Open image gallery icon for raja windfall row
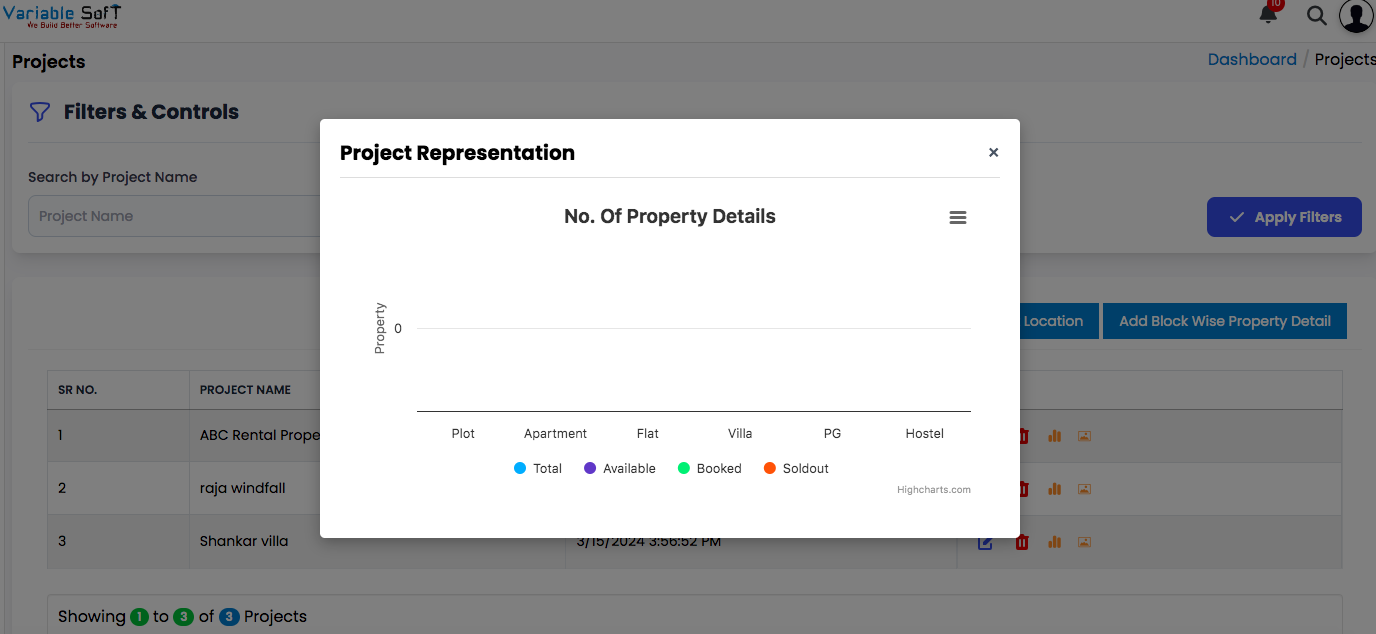The height and width of the screenshot is (634, 1376). 1084,489
